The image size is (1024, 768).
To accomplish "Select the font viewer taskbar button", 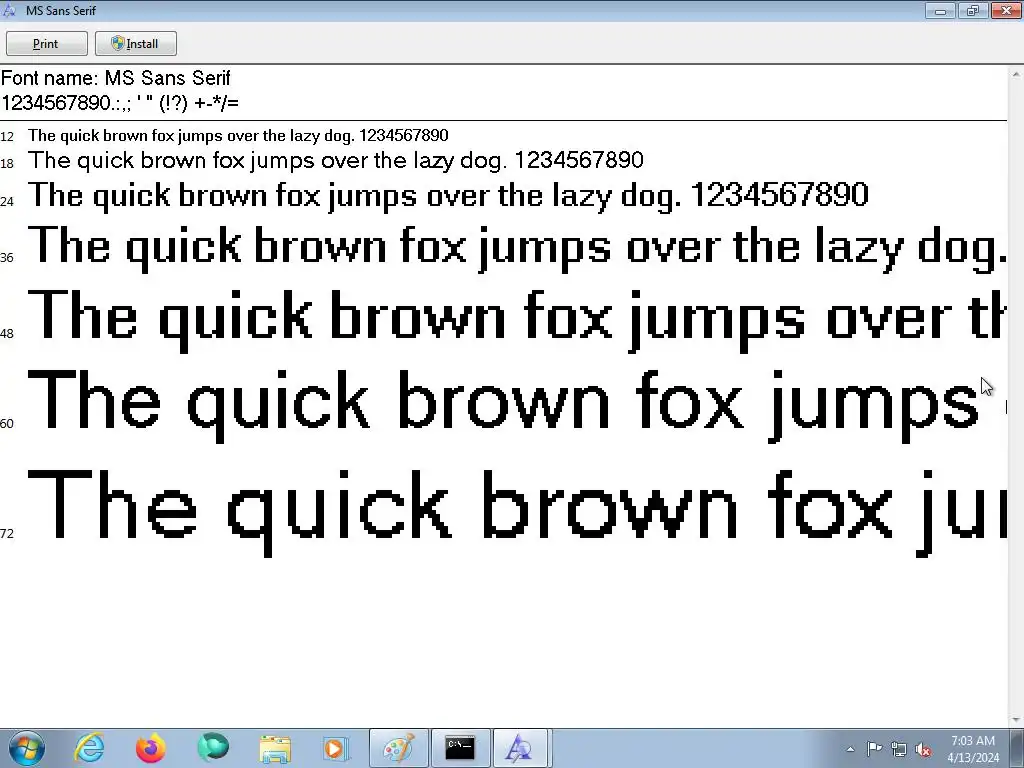I will 520,748.
